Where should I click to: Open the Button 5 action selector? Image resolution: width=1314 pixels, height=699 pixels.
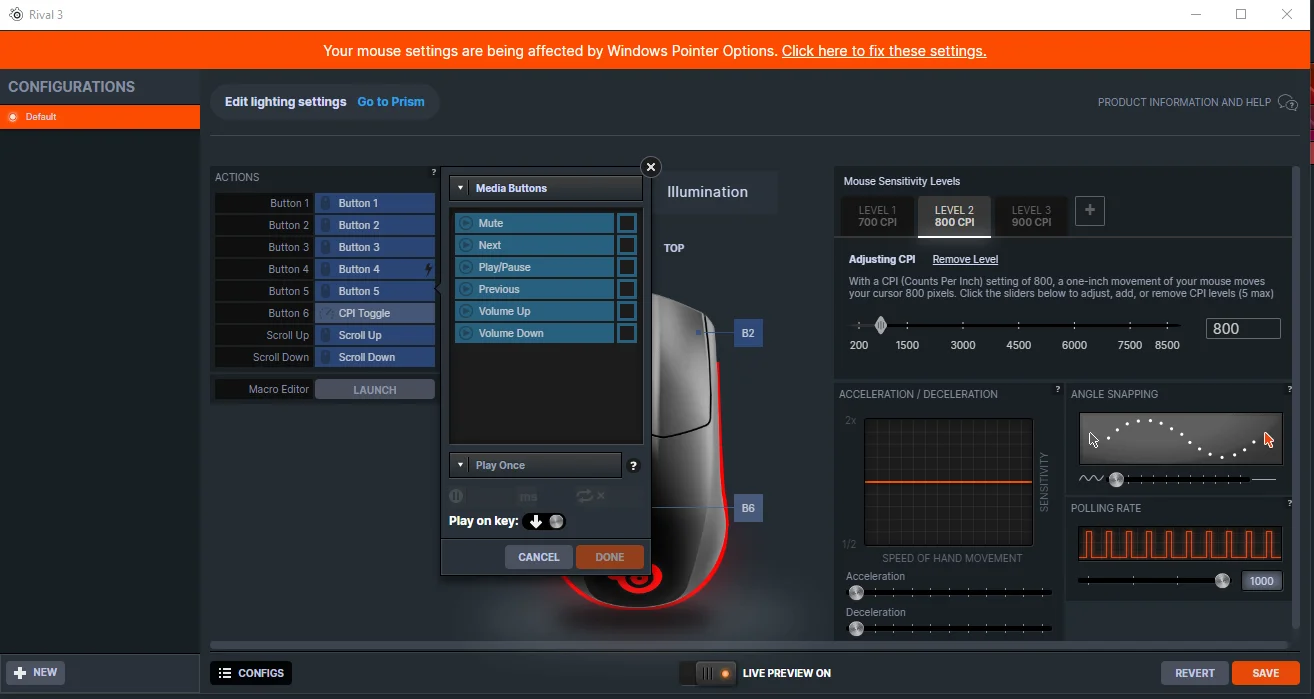(x=375, y=291)
